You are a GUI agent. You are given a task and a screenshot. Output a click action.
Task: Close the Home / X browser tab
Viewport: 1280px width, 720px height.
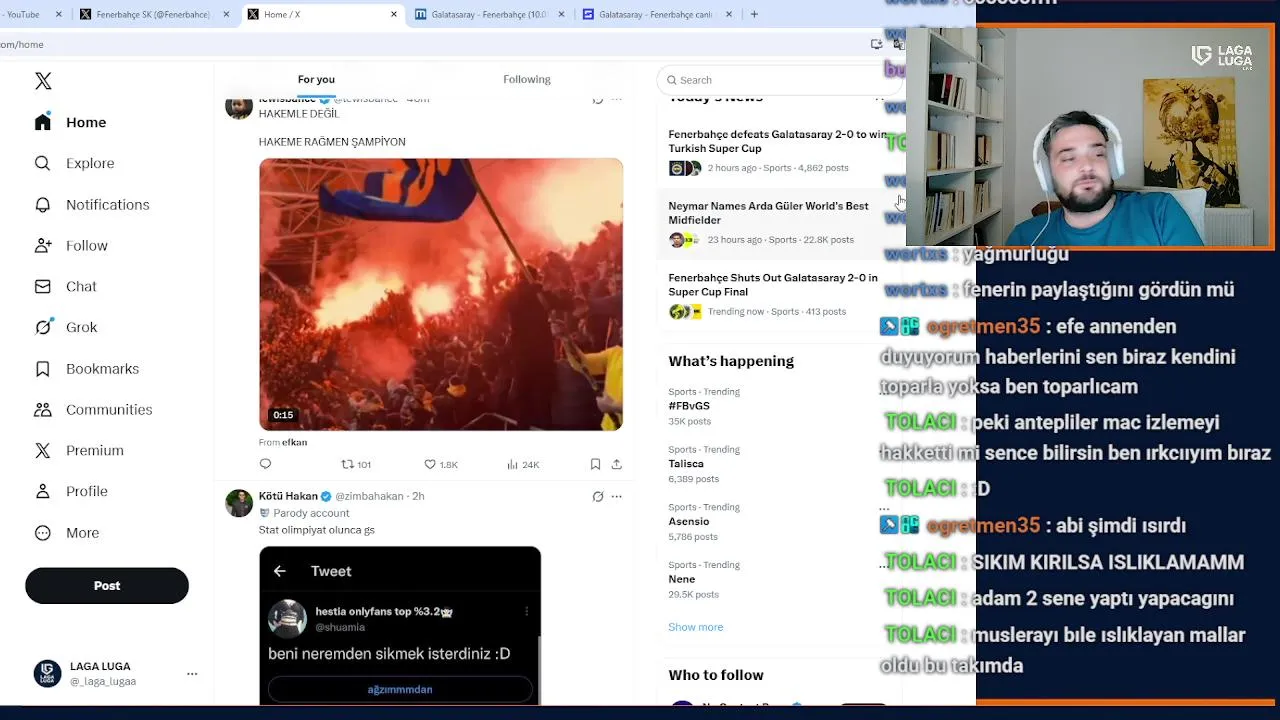(394, 14)
